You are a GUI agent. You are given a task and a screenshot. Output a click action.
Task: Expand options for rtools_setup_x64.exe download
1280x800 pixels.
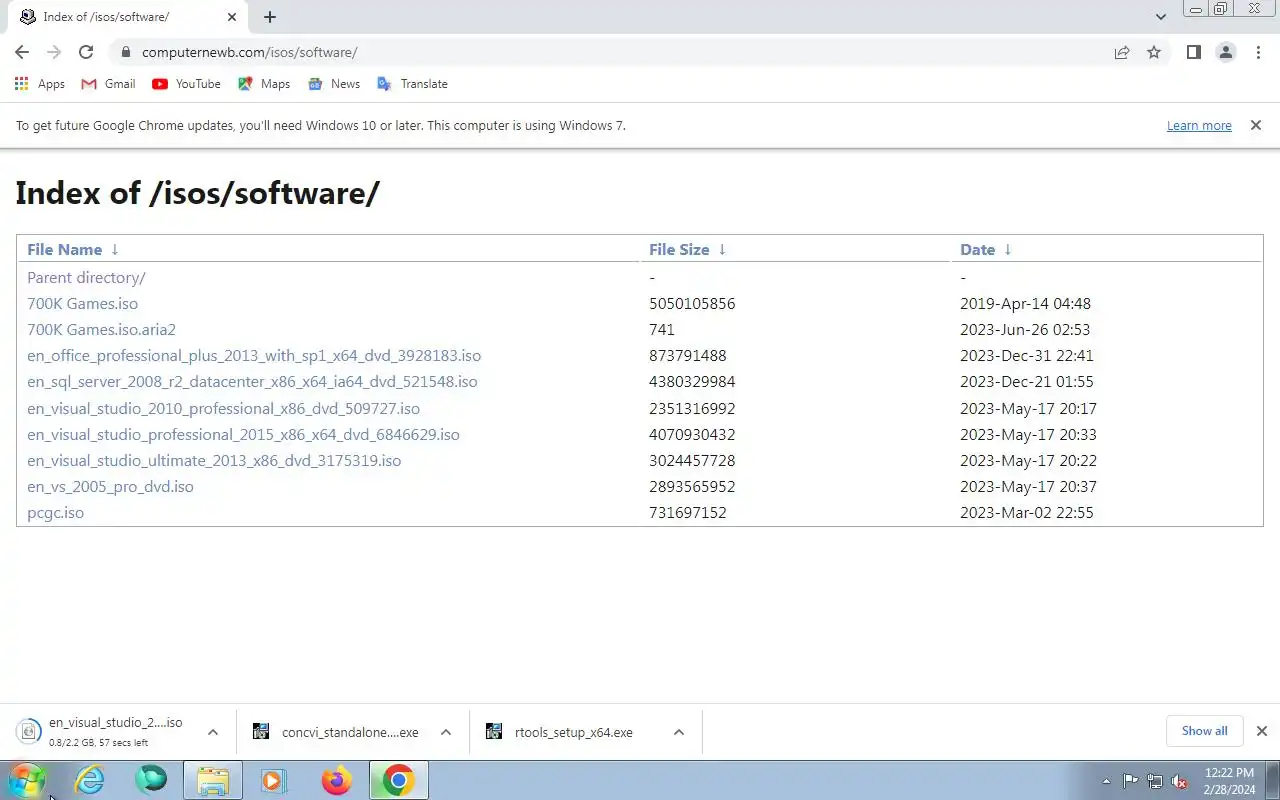click(679, 732)
